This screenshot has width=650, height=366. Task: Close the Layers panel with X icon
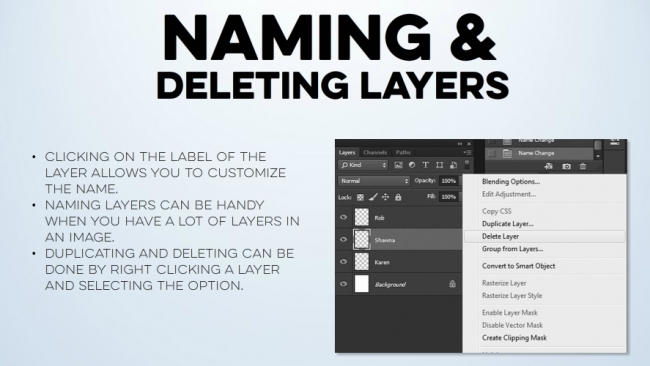[x=469, y=144]
